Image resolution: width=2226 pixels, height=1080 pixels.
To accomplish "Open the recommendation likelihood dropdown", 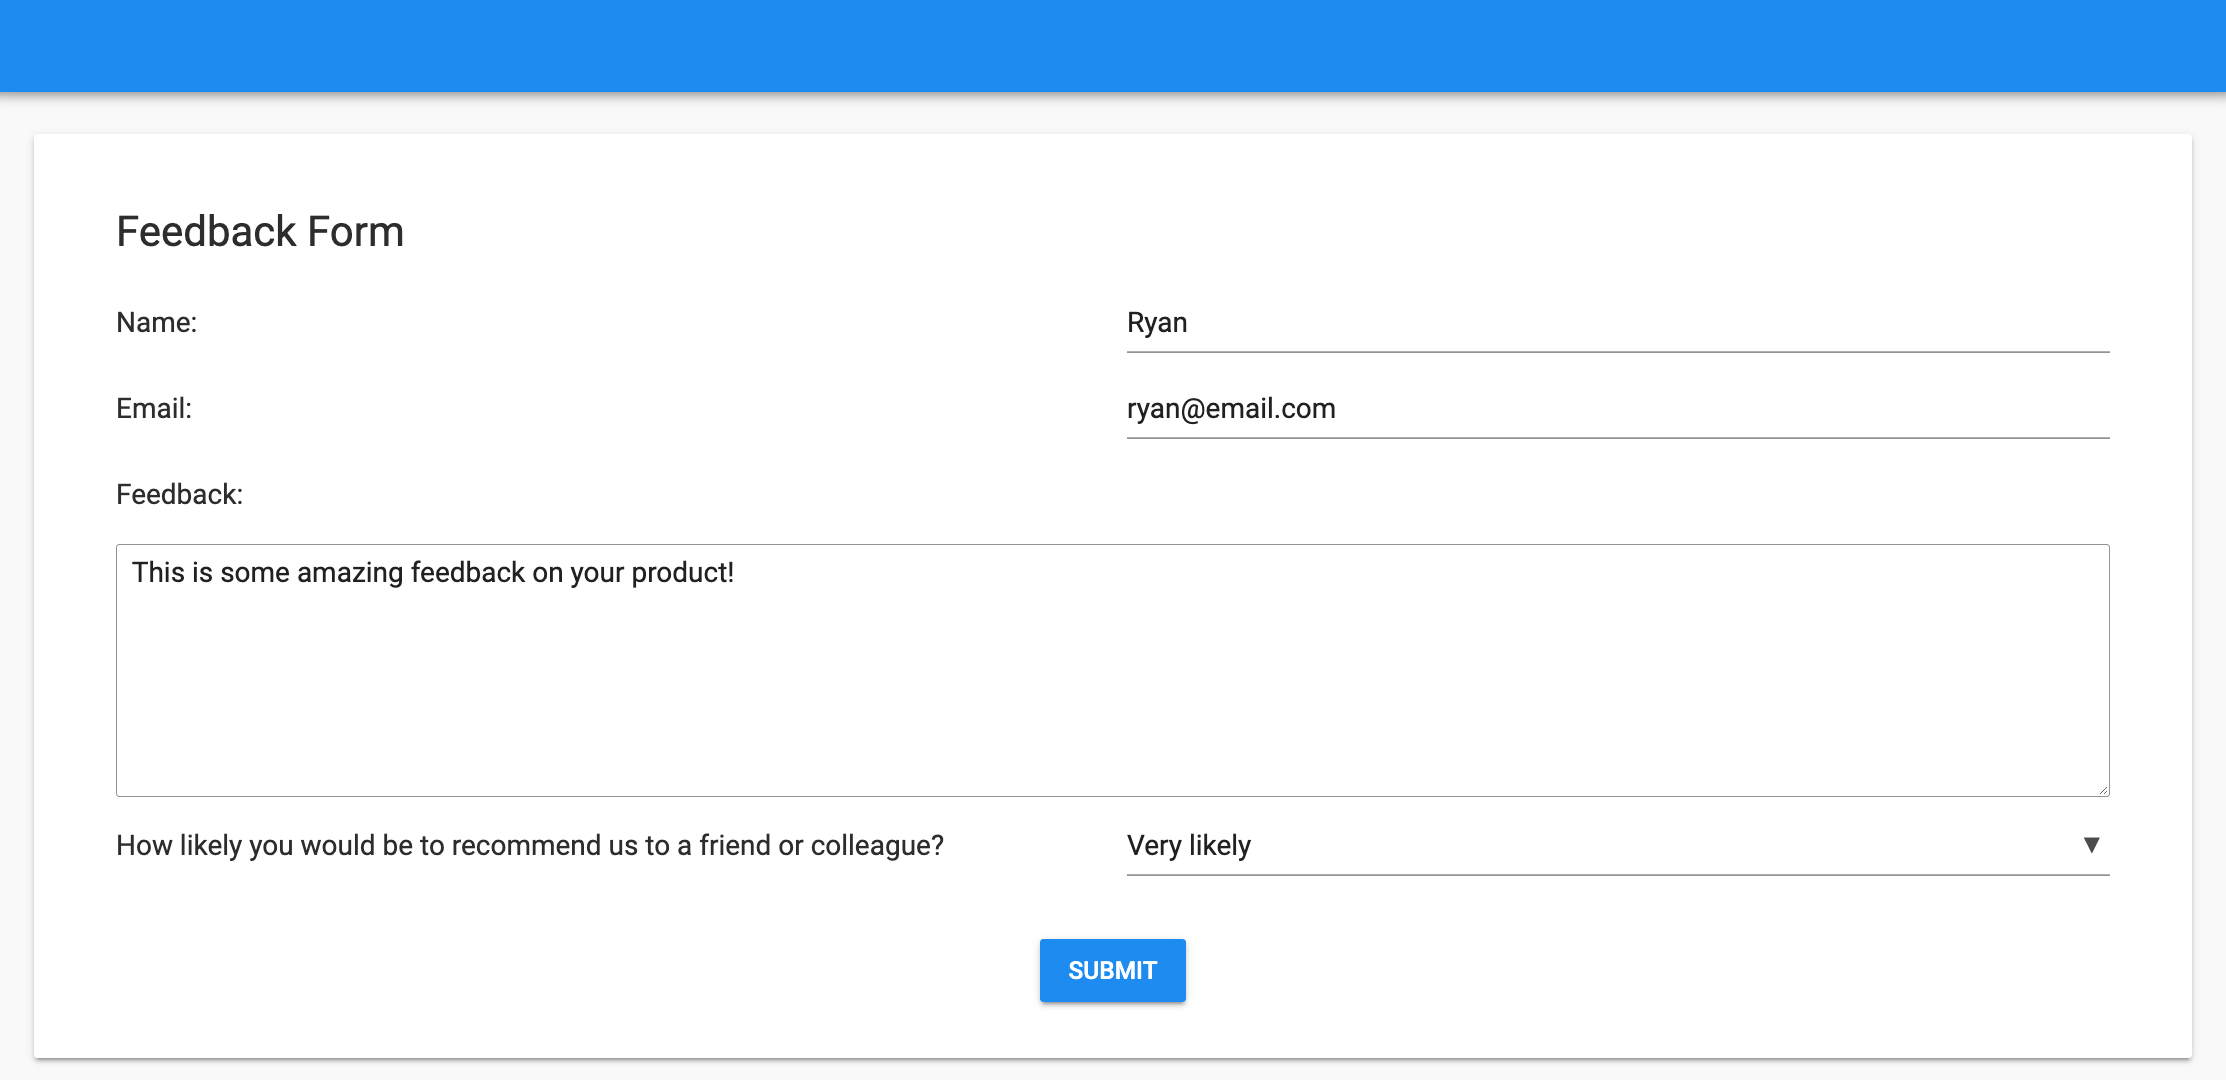I will pyautogui.click(x=1600, y=846).
